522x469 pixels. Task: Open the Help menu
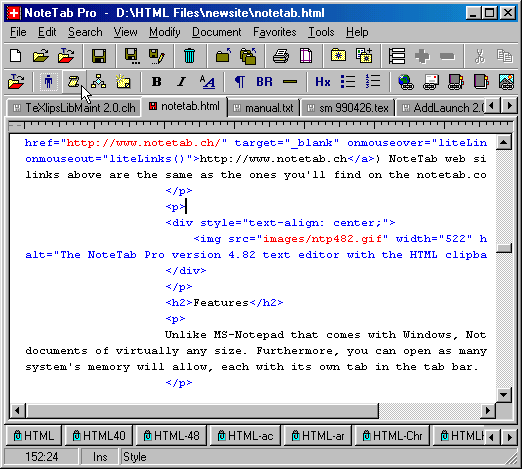pos(357,32)
